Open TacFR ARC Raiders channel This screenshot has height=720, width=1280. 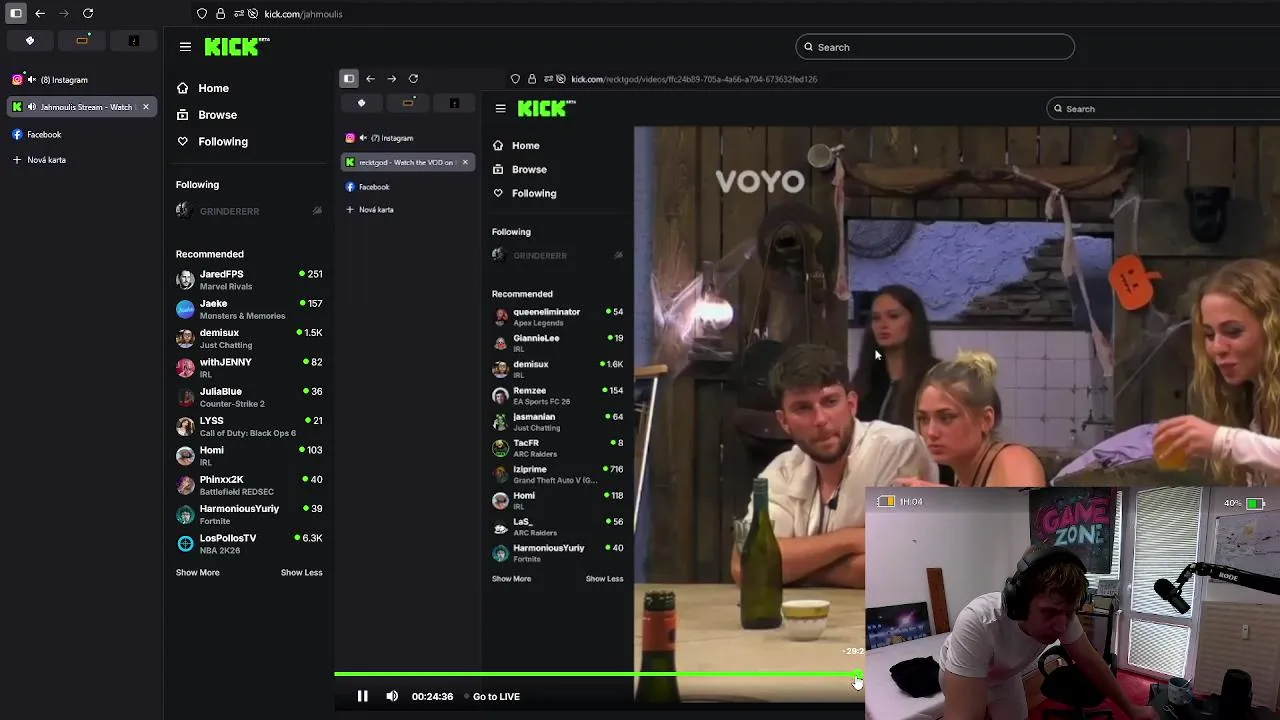click(x=558, y=448)
